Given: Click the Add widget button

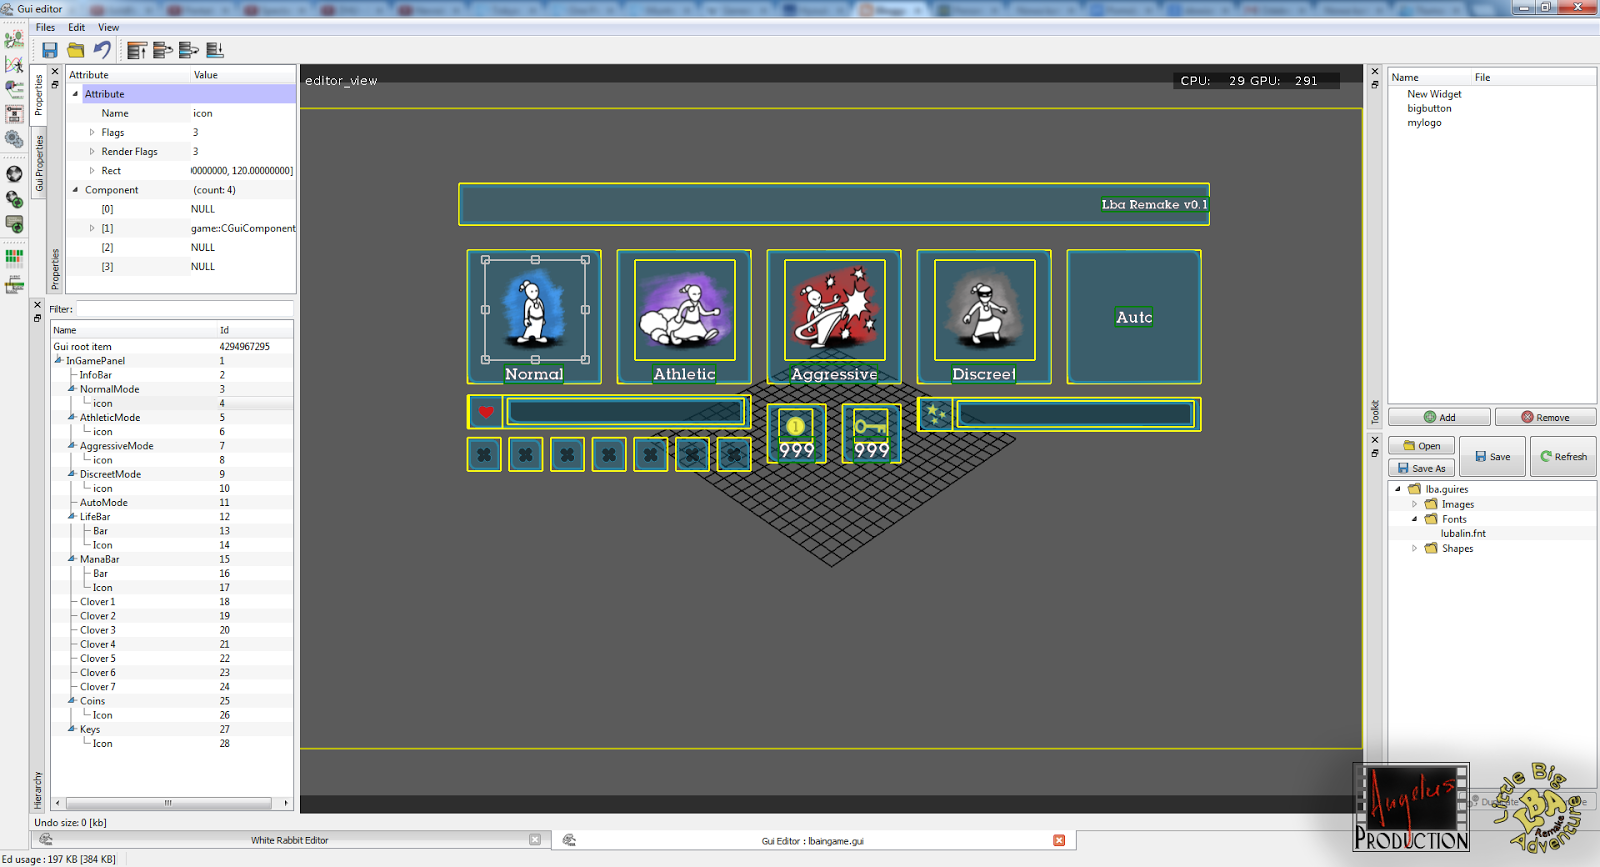Looking at the screenshot, I should [1439, 417].
